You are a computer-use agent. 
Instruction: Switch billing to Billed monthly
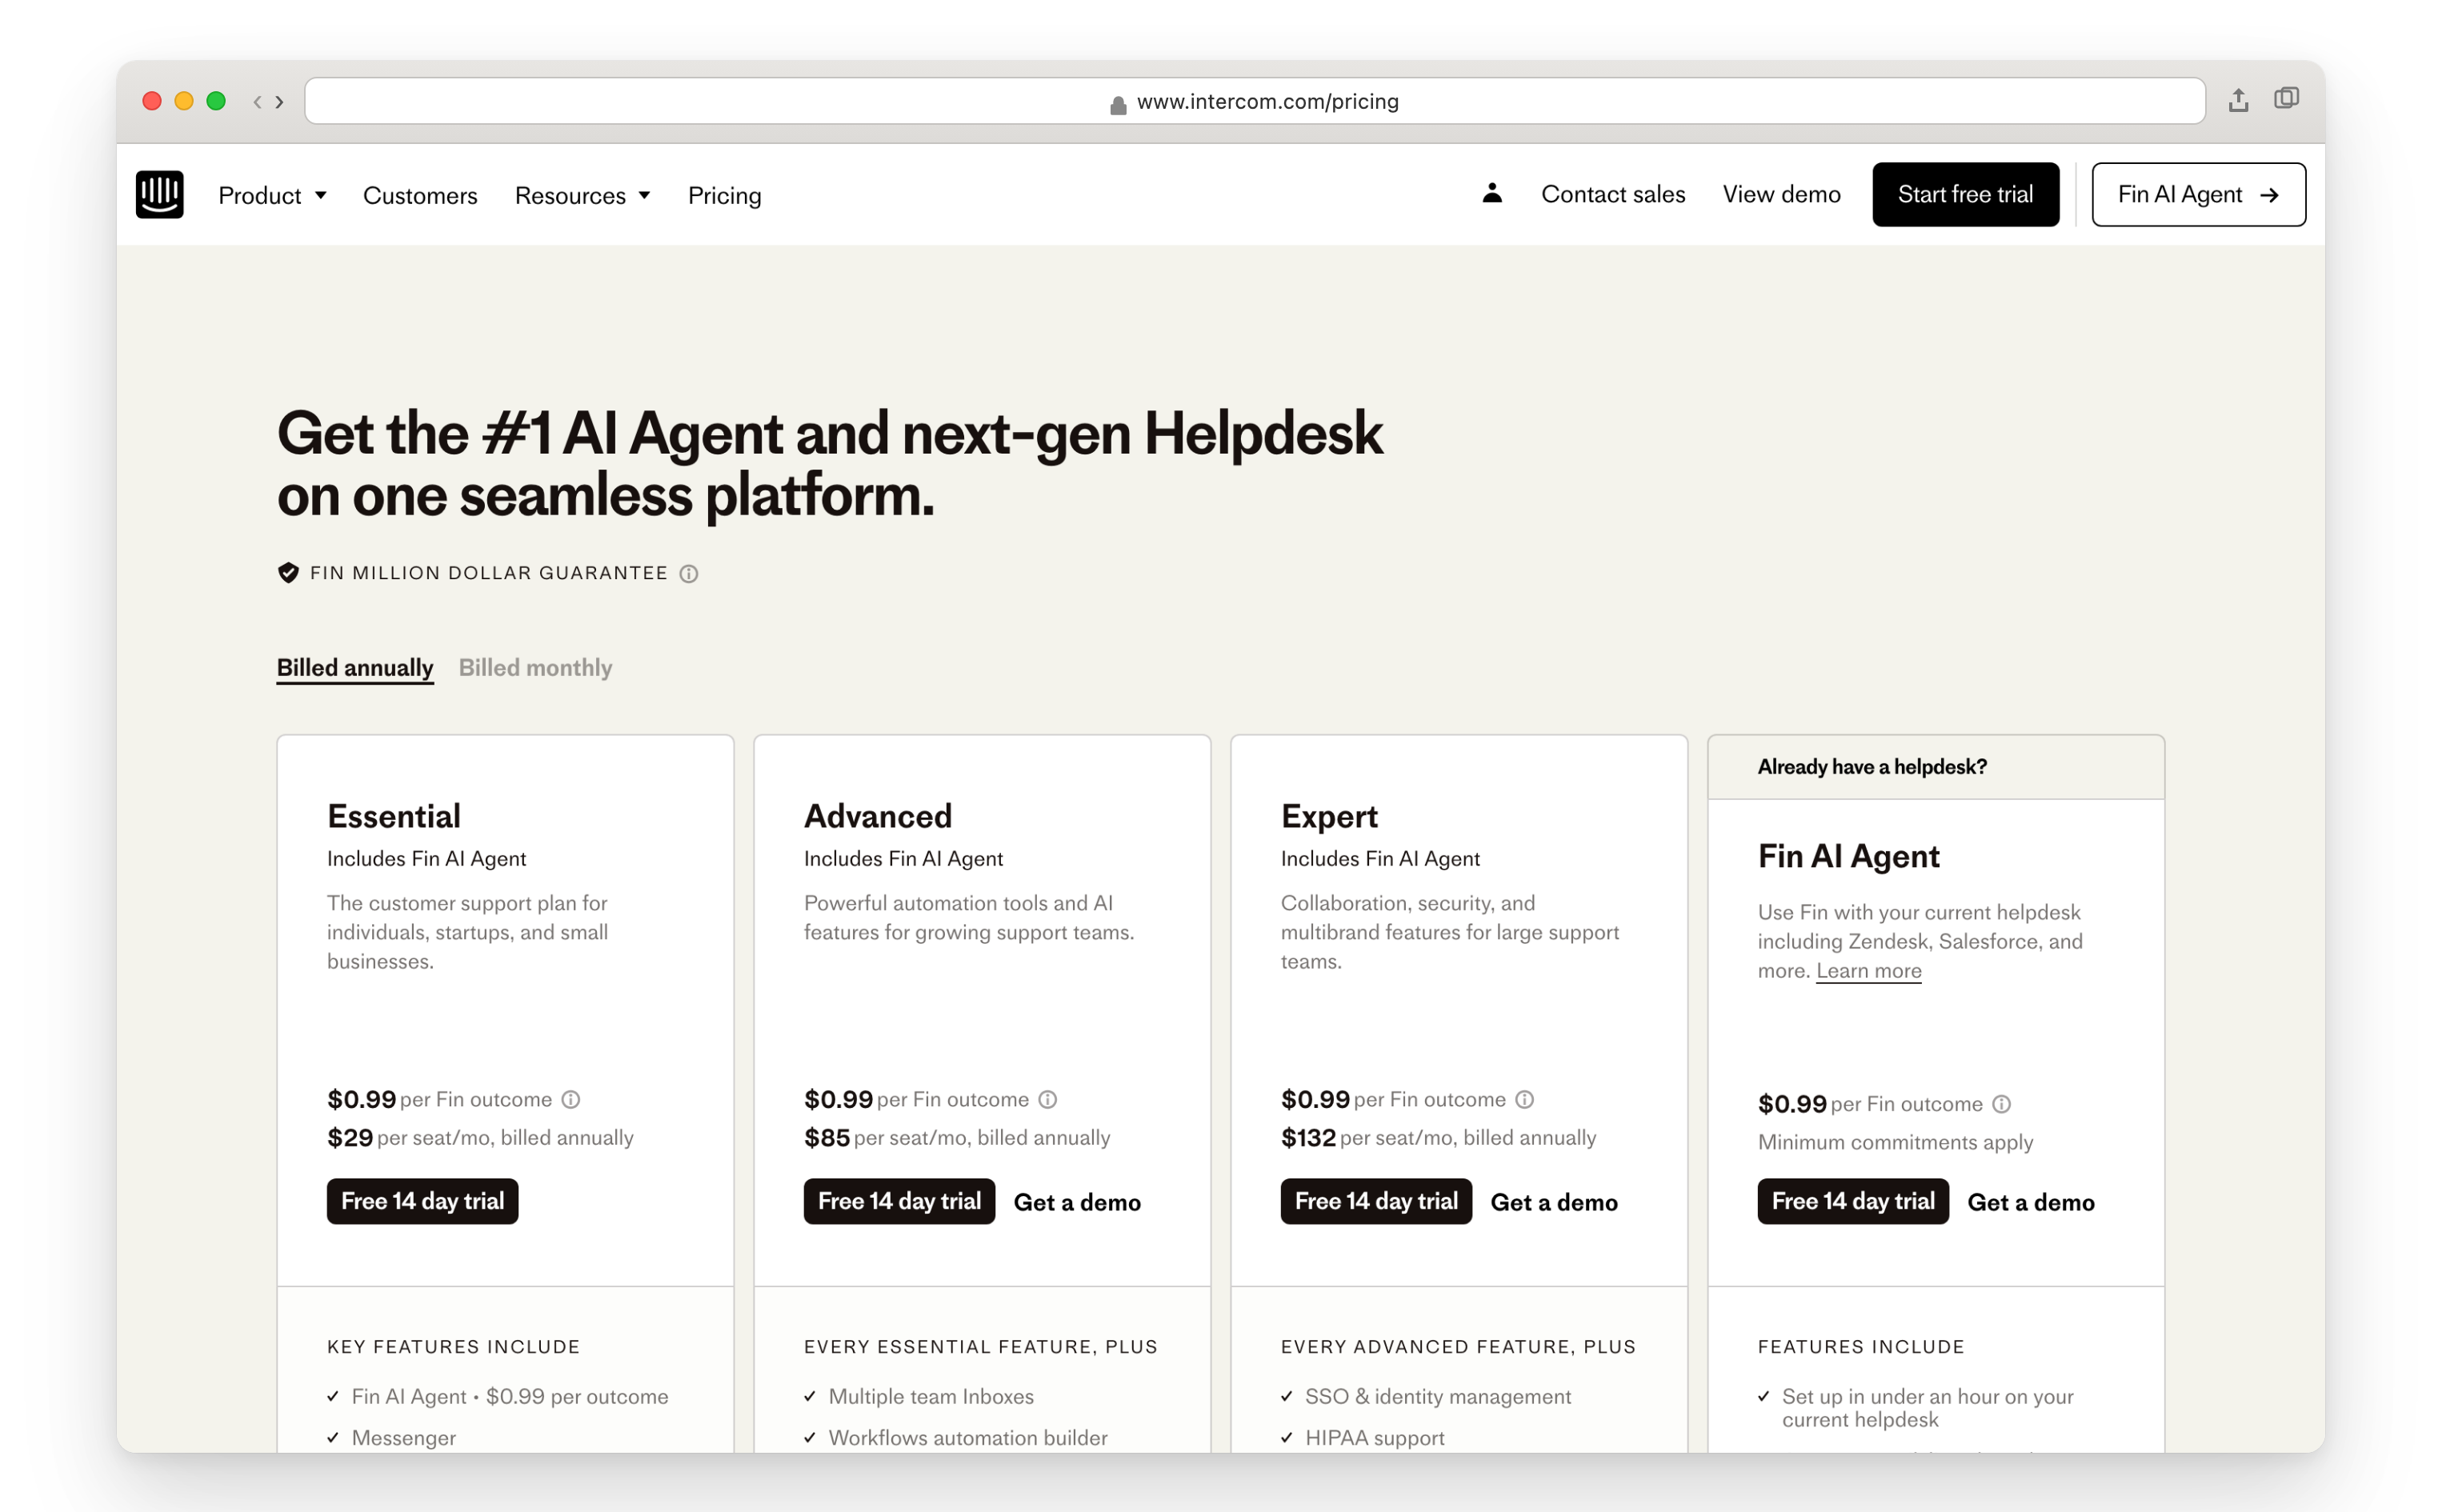(x=535, y=667)
